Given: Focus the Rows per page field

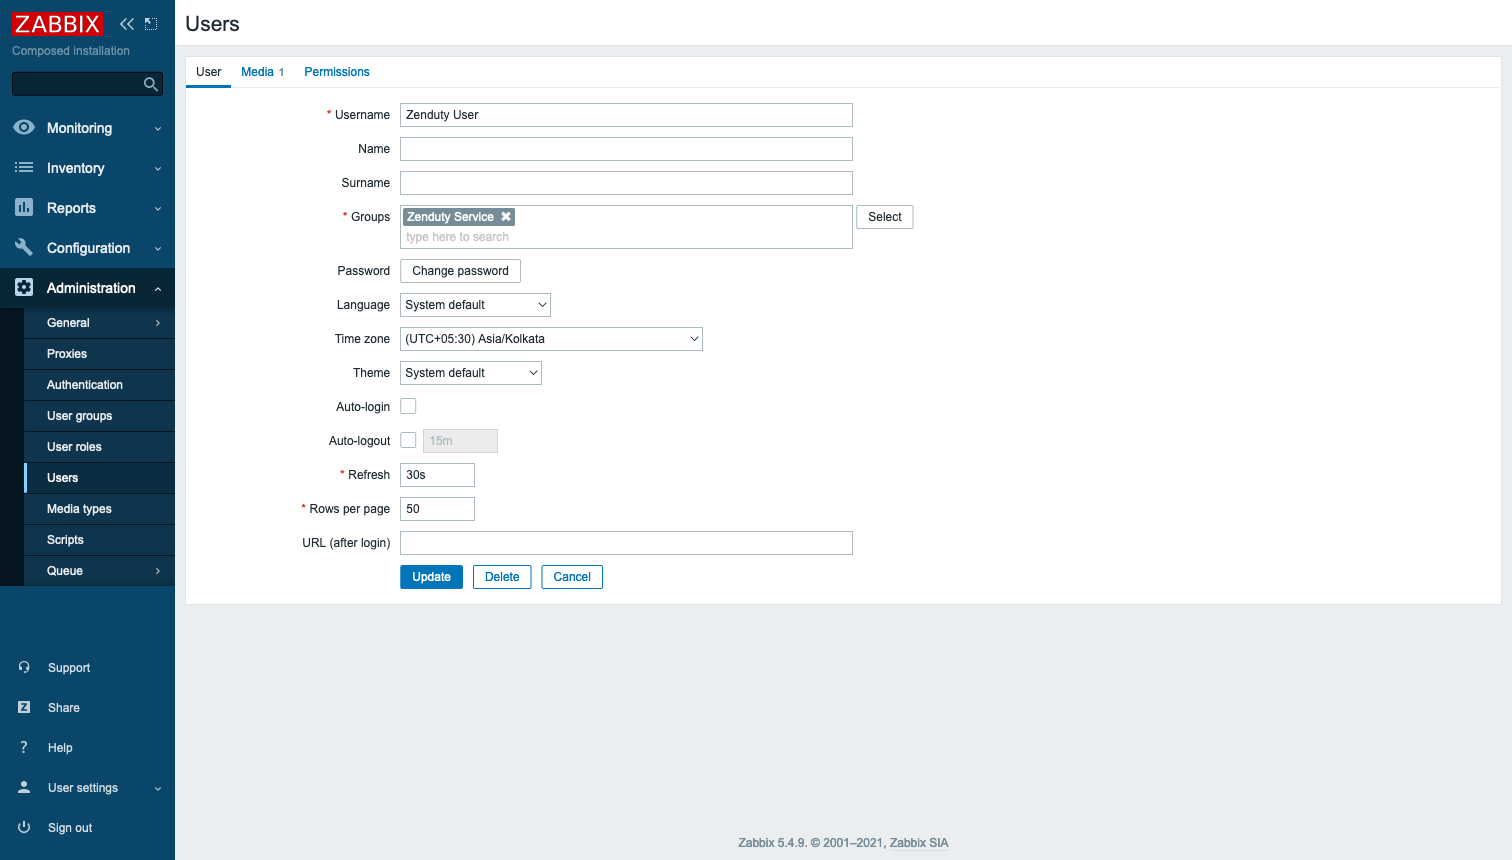Looking at the screenshot, I should click(x=437, y=509).
